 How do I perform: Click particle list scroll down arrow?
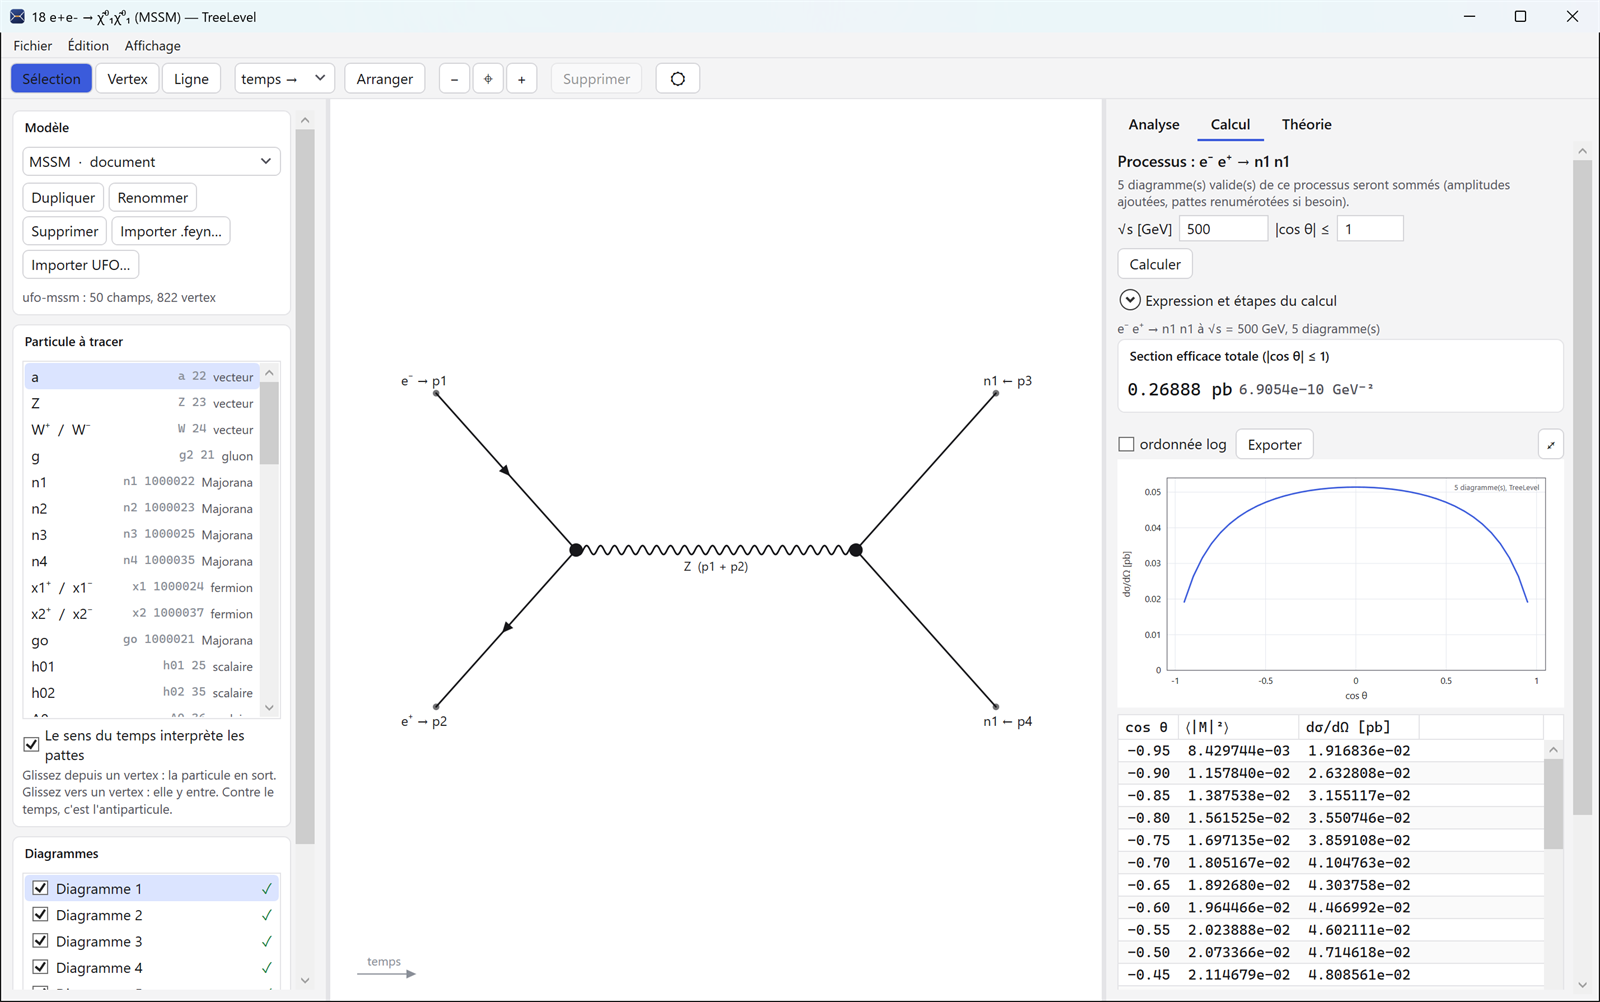[x=269, y=708]
